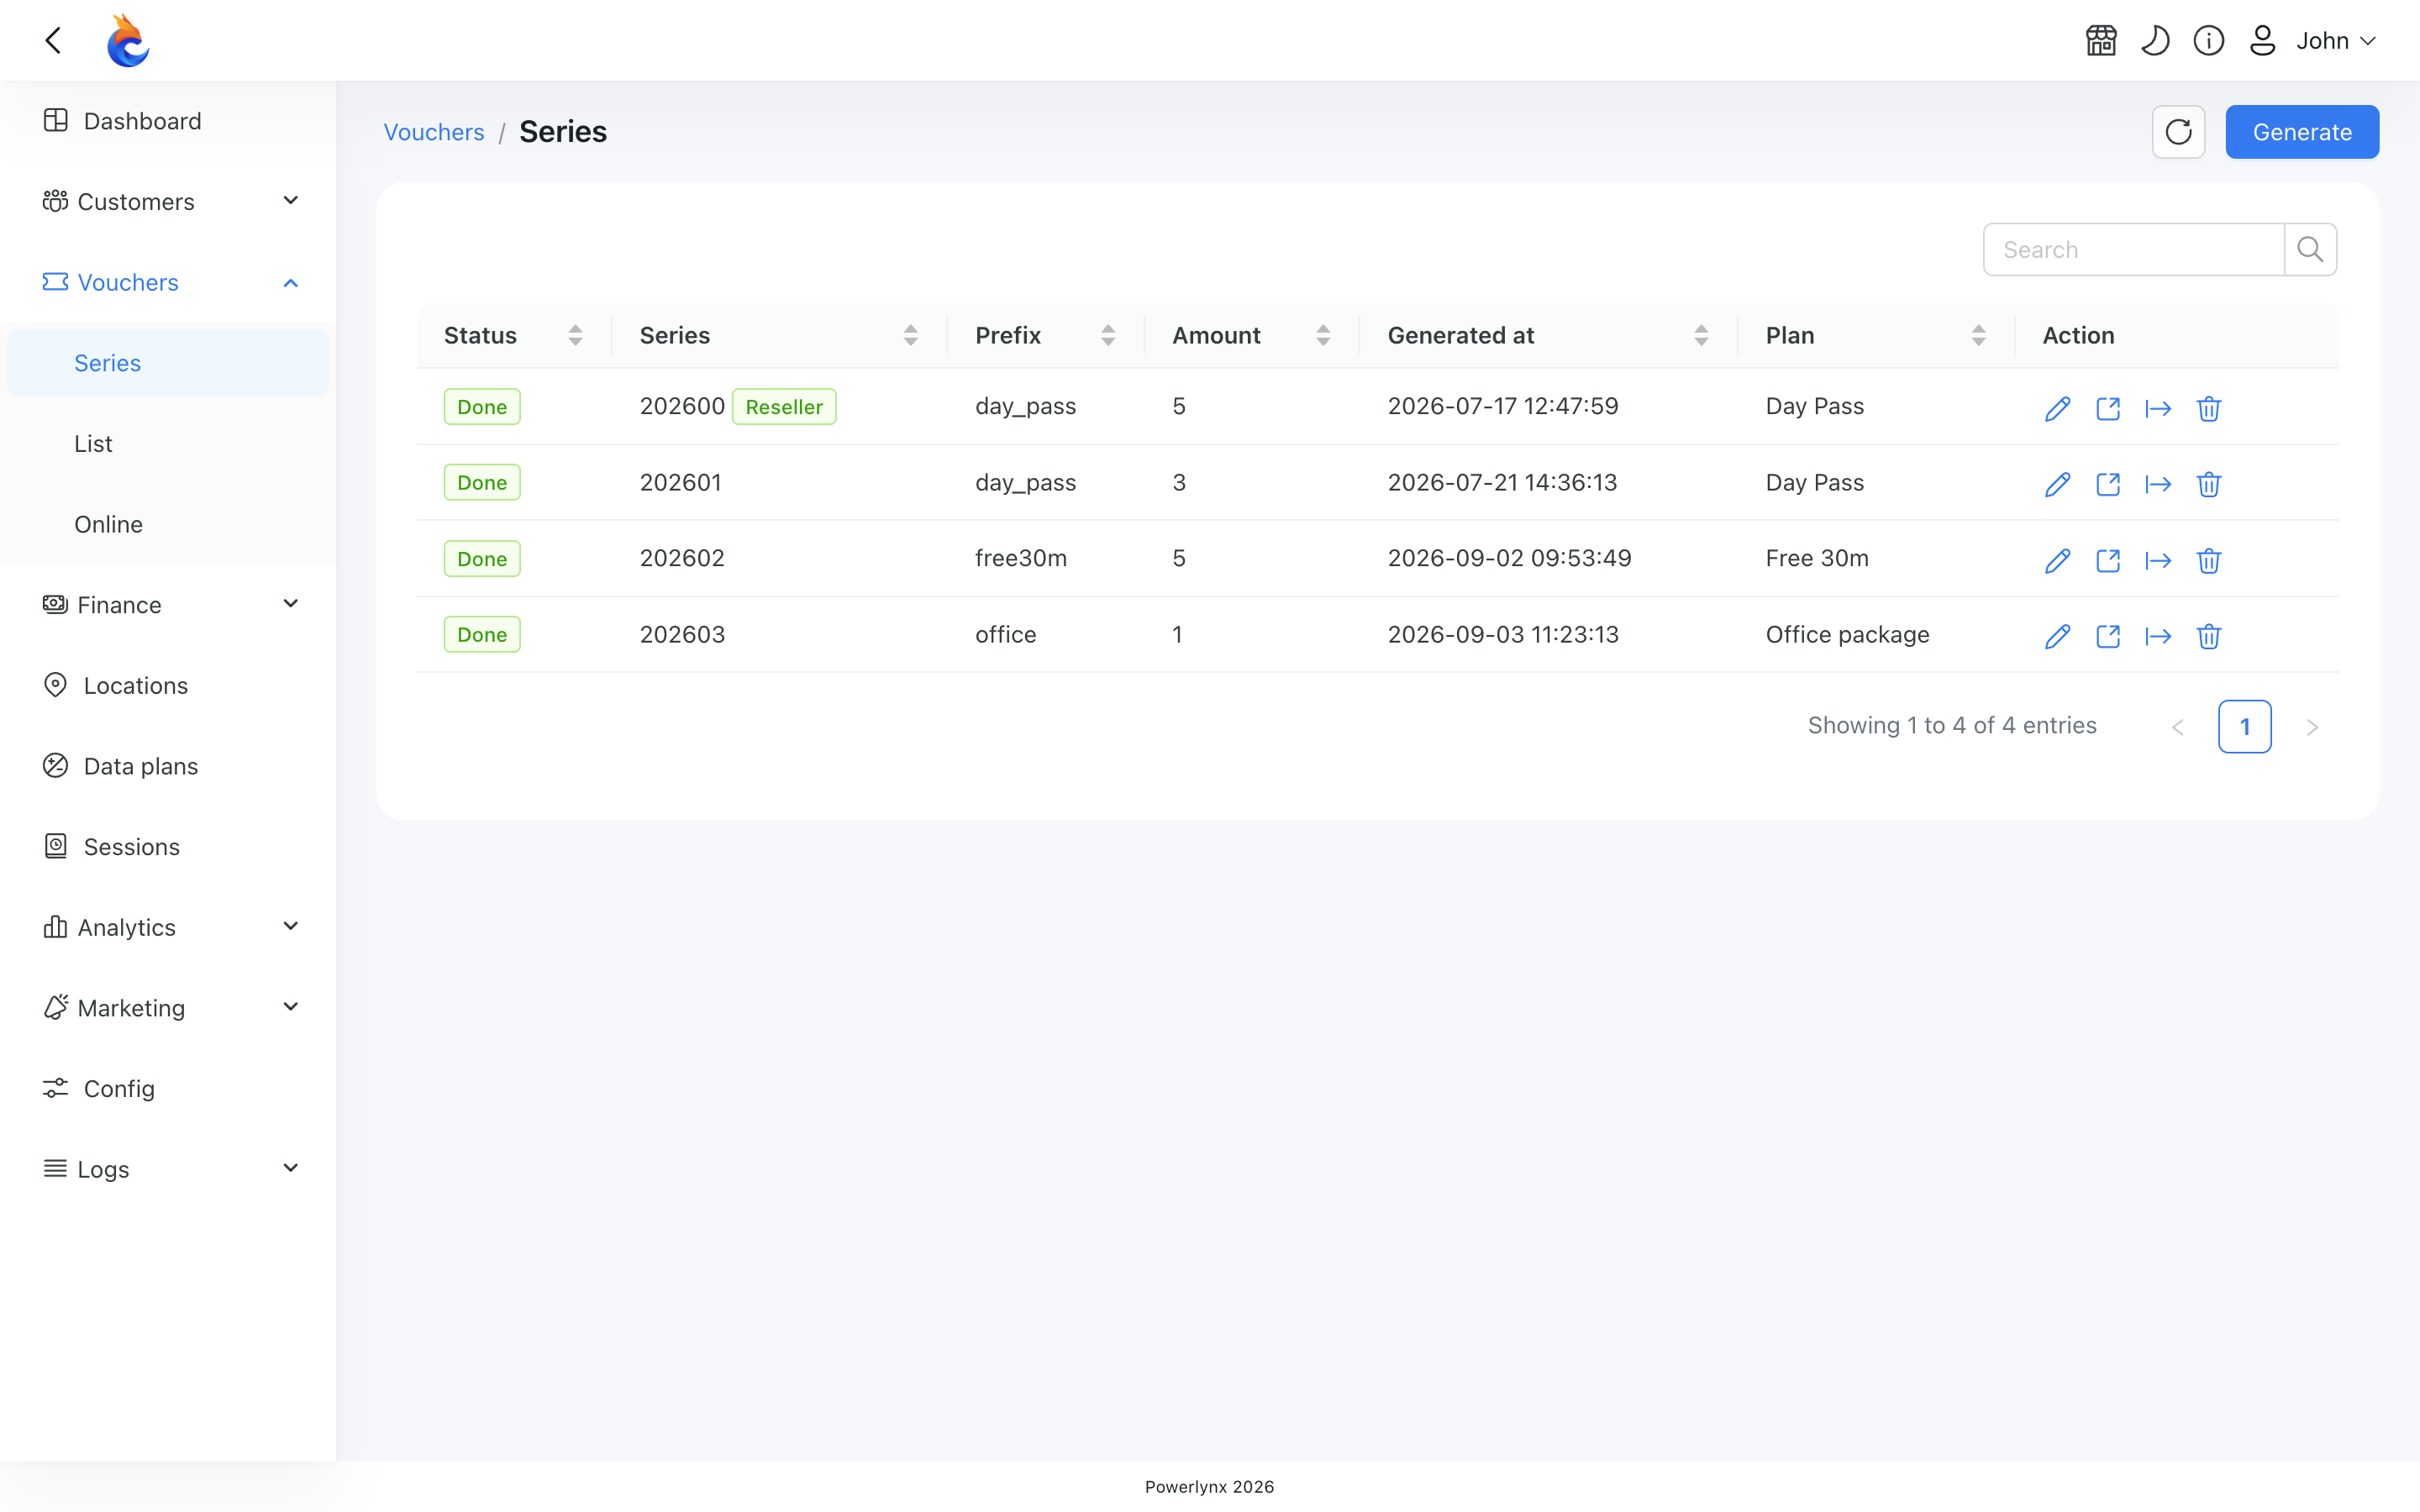This screenshot has height=1512, width=2420.
Task: Collapse the Vouchers sidebar menu
Action: tap(168, 282)
